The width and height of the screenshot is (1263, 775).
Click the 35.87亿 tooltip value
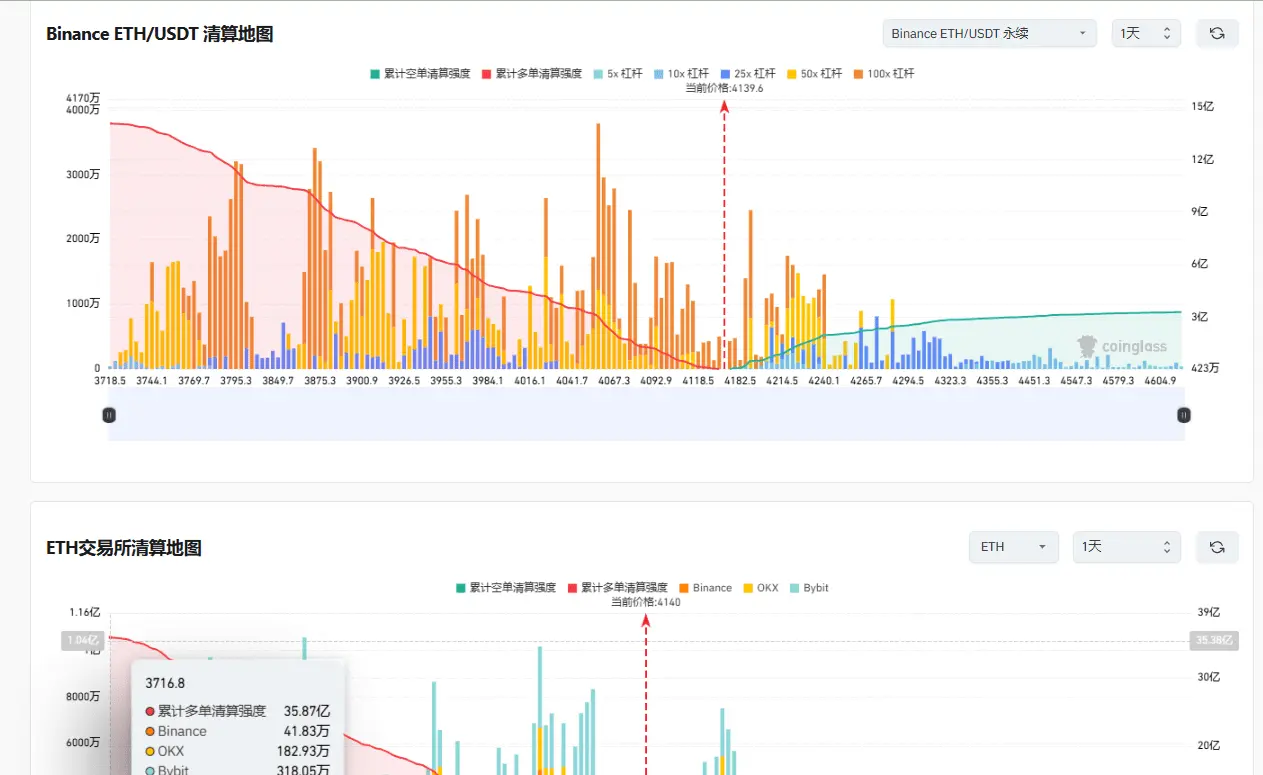(x=306, y=711)
